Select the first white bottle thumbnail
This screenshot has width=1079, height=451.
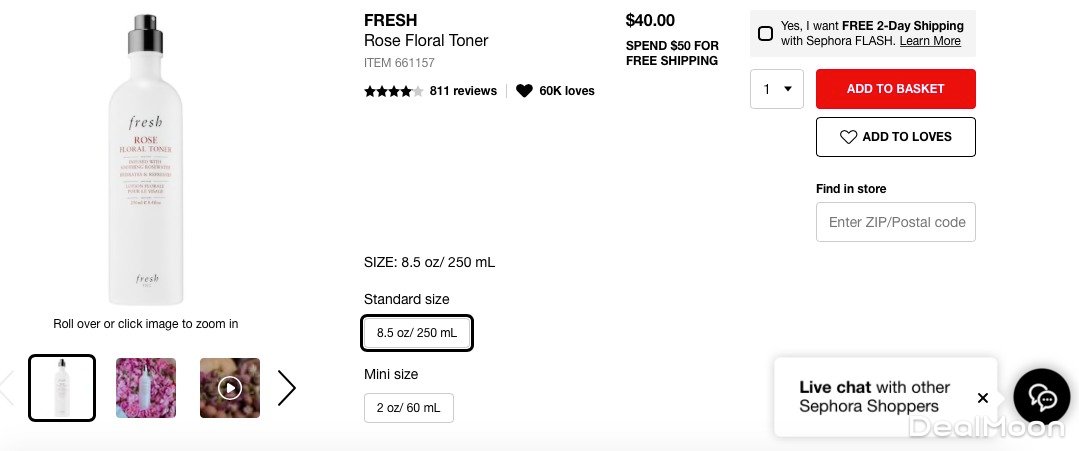coord(62,388)
